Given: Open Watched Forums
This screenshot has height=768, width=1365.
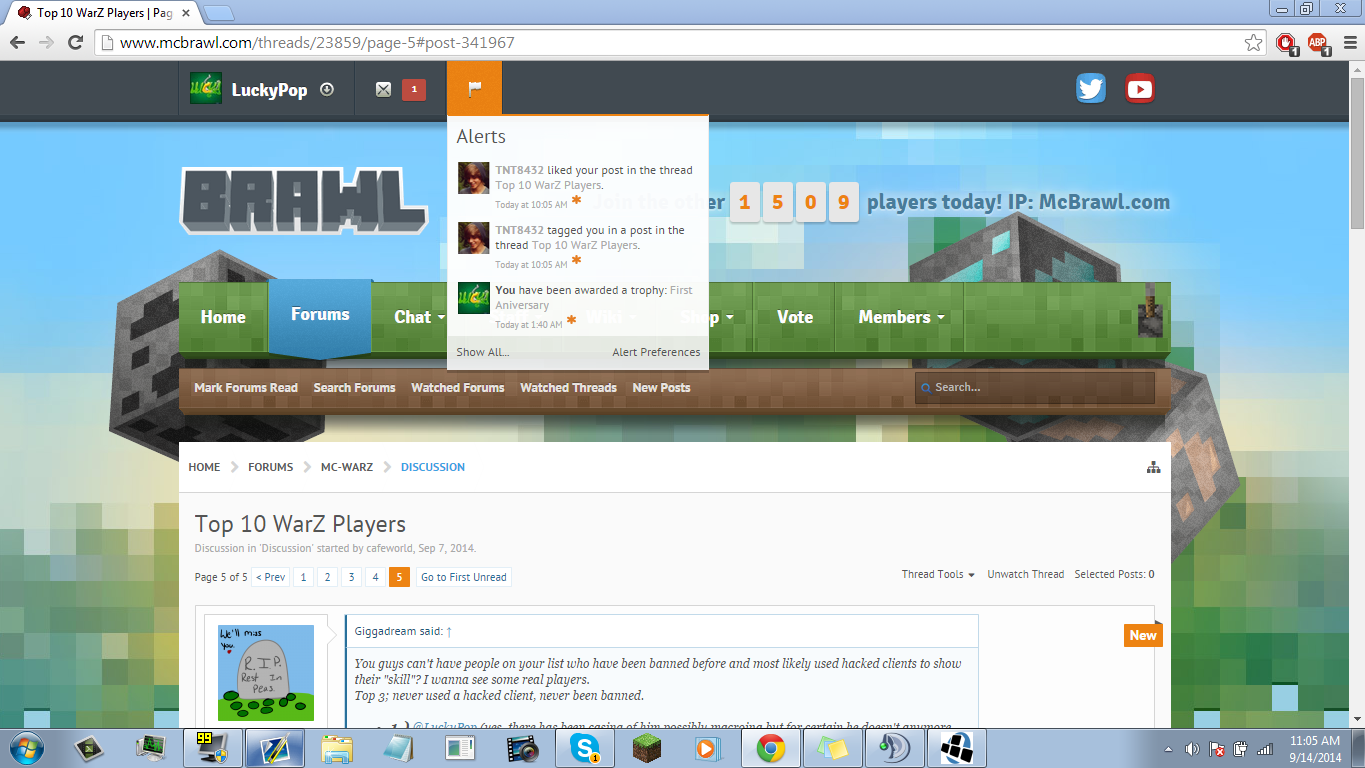Looking at the screenshot, I should [x=458, y=388].
